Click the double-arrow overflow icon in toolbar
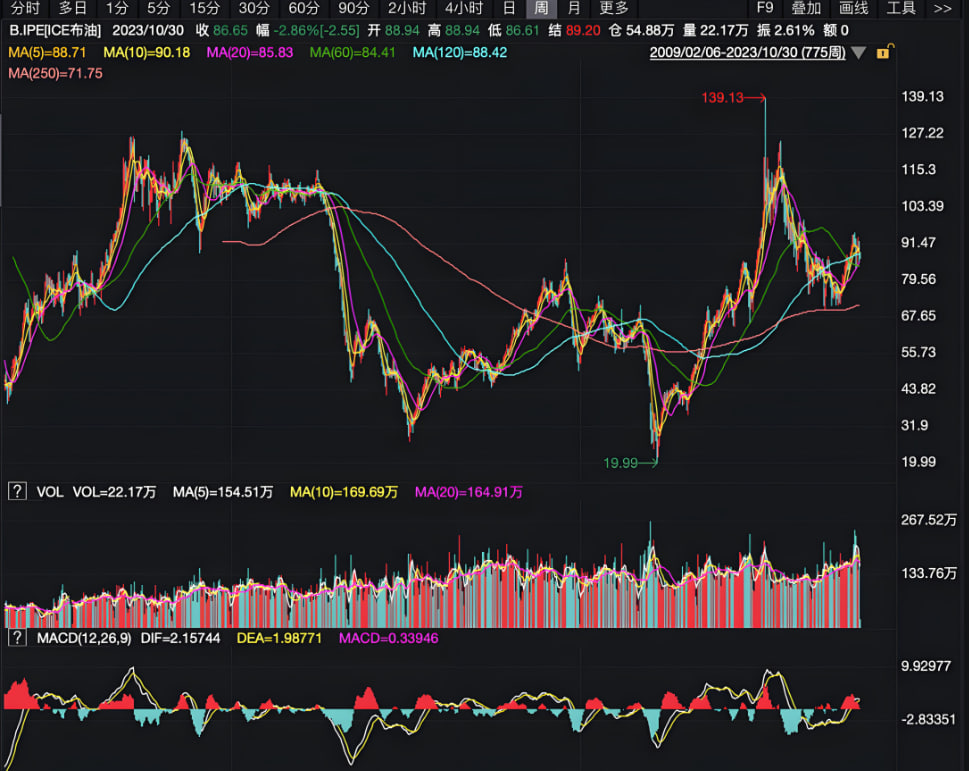 (x=942, y=8)
